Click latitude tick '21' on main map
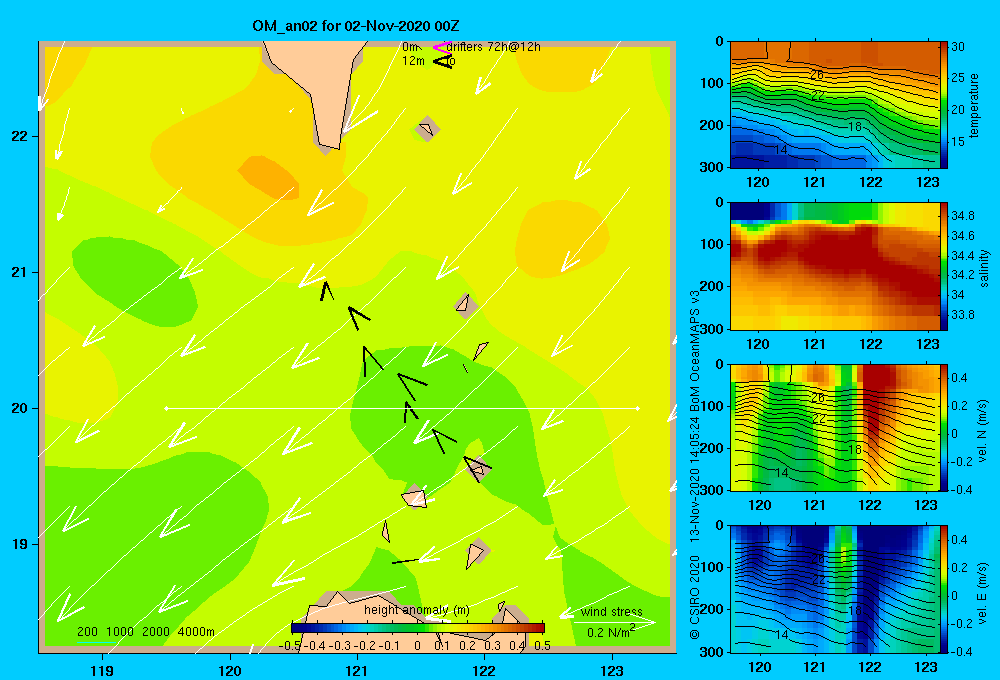Viewport: 1000px width, 680px height. [20, 272]
